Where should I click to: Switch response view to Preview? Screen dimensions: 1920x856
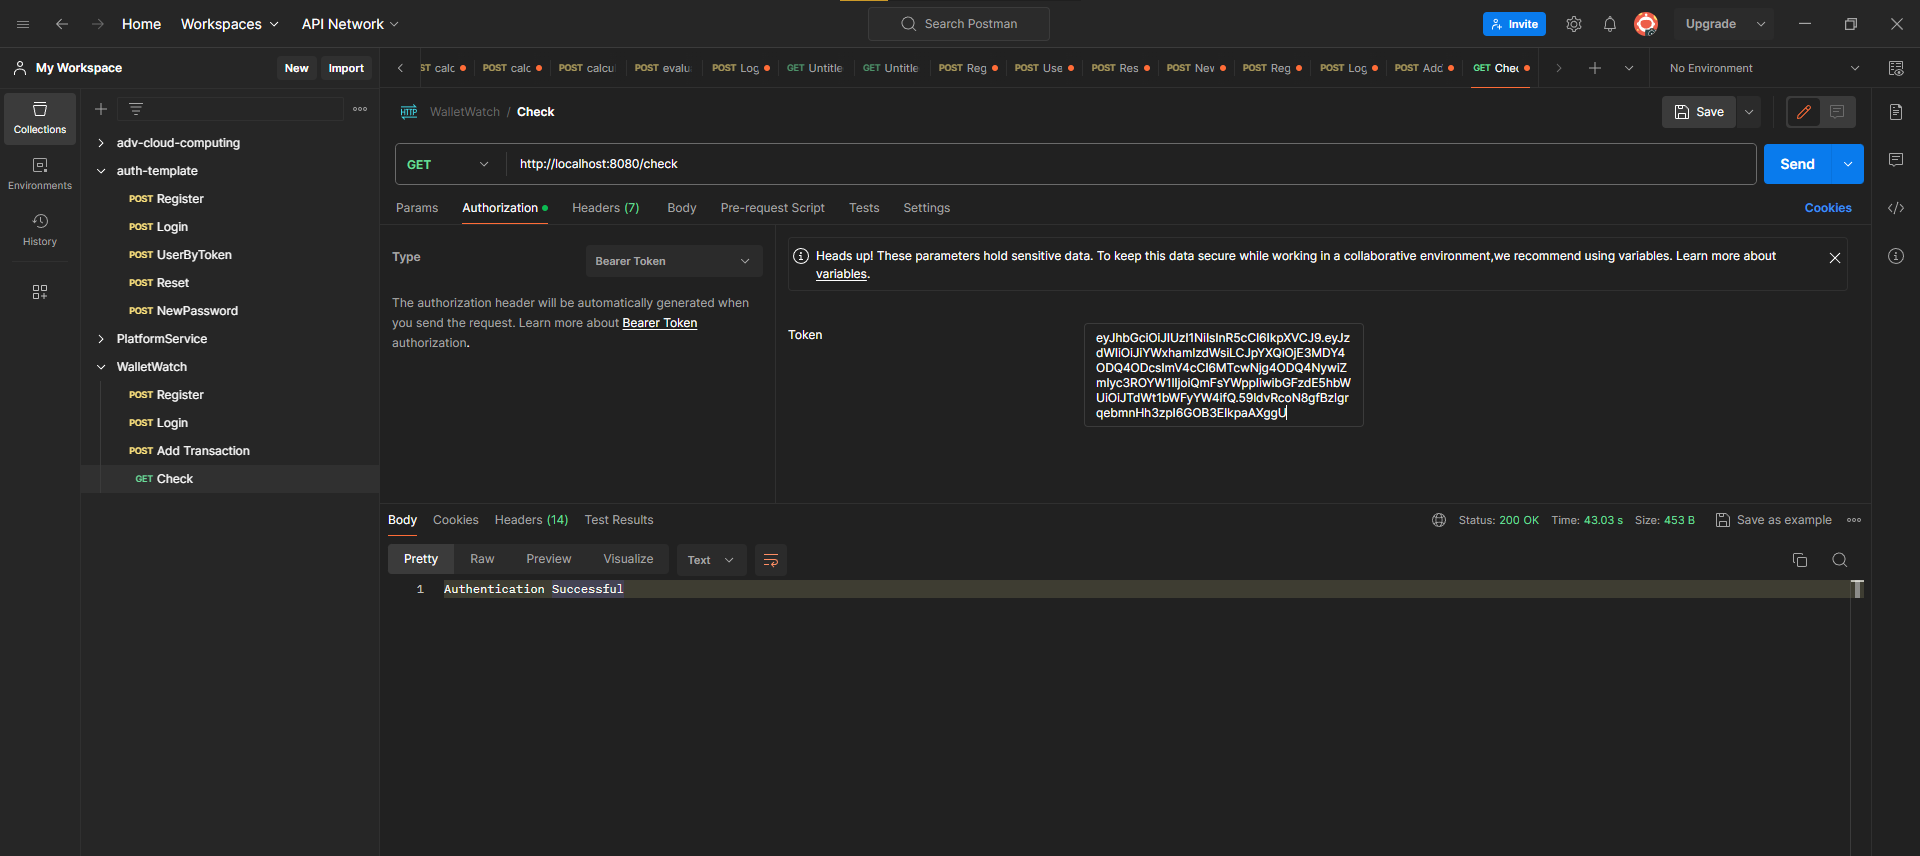549,559
